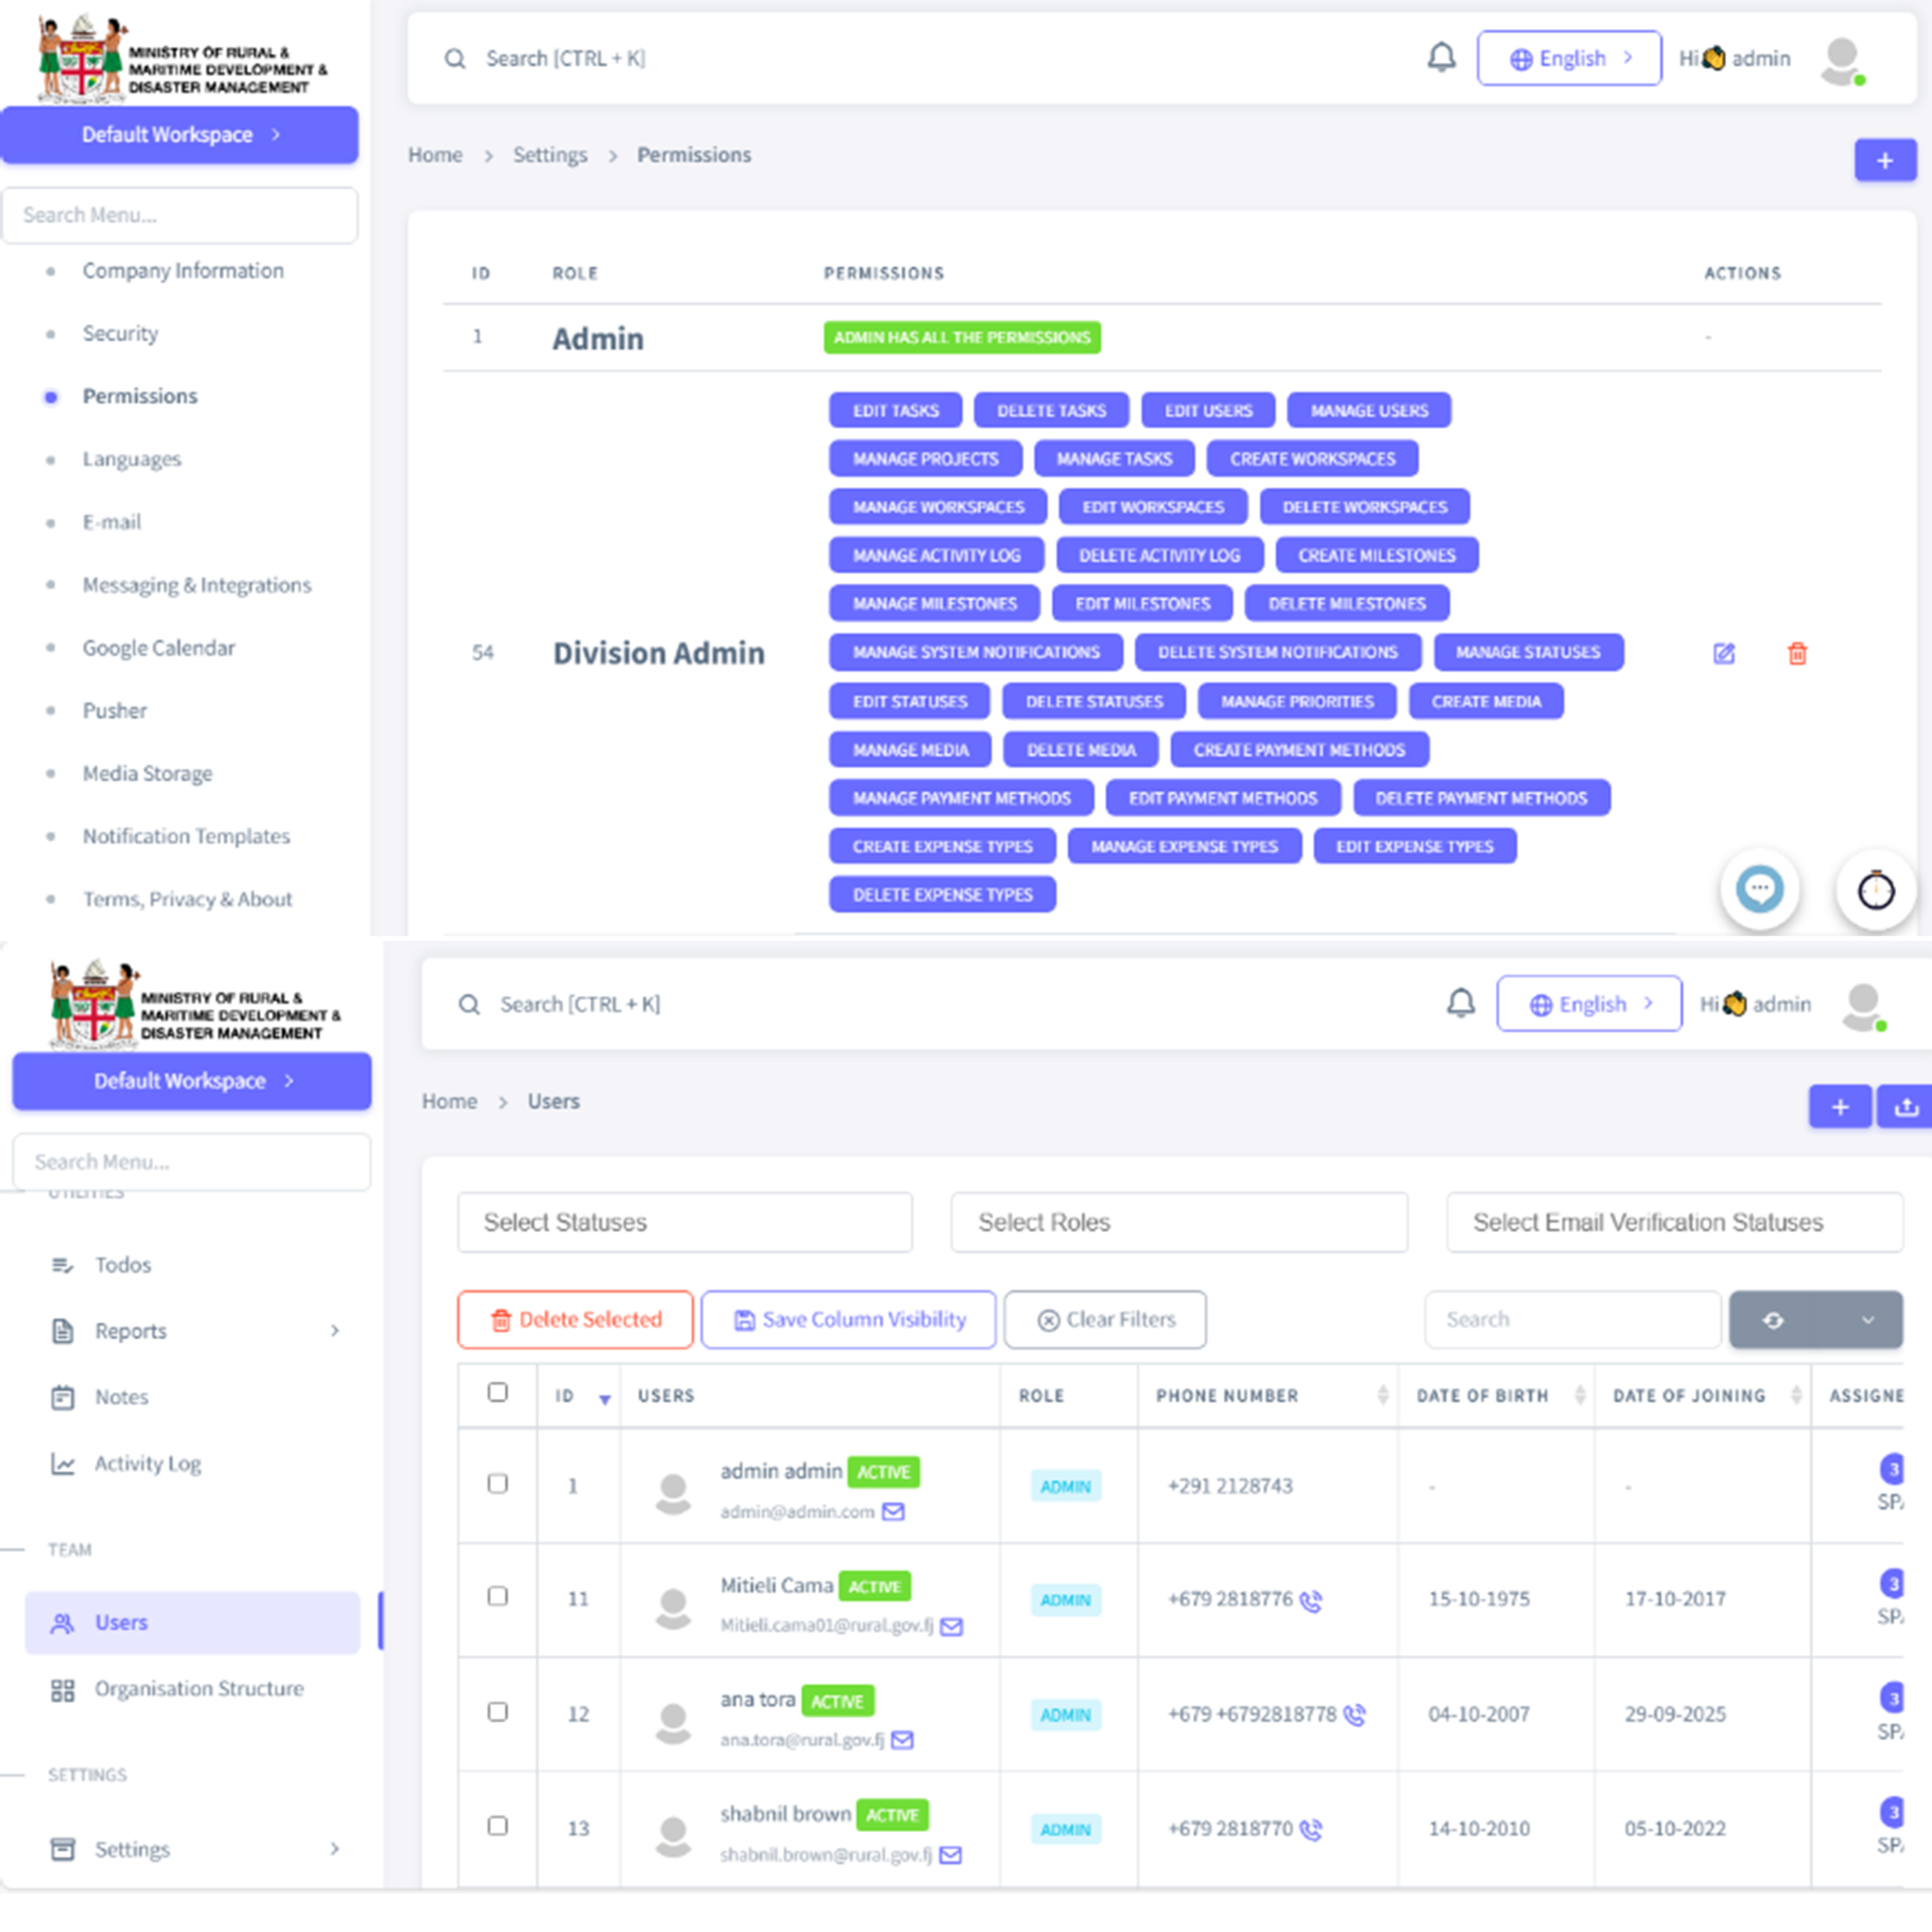Open the Select Roles dropdown
1932x1932 pixels.
point(1179,1222)
